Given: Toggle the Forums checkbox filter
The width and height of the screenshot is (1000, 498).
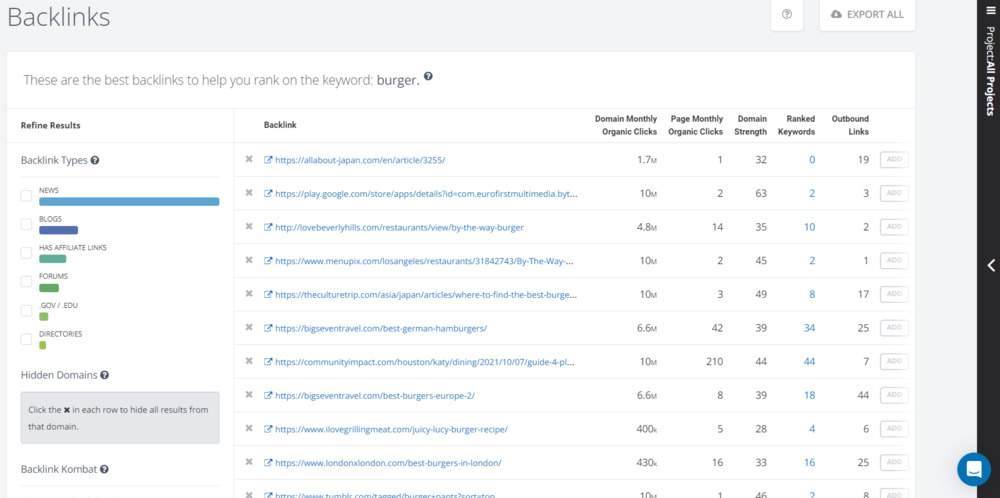Looking at the screenshot, I should pyautogui.click(x=26, y=282).
